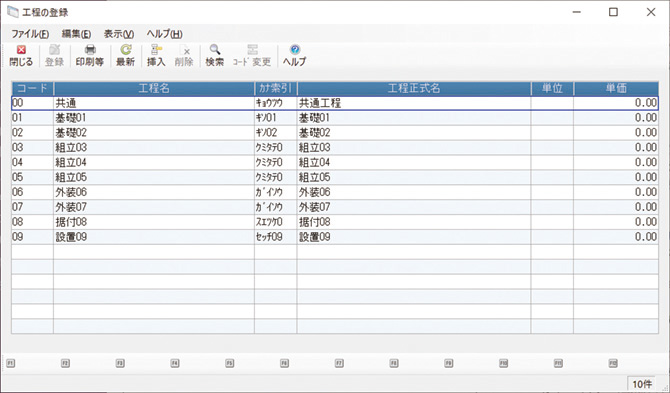This screenshot has height=393, width=670.
Task: Select 設置09 in the 工程正式名 column
Action: coord(414,237)
